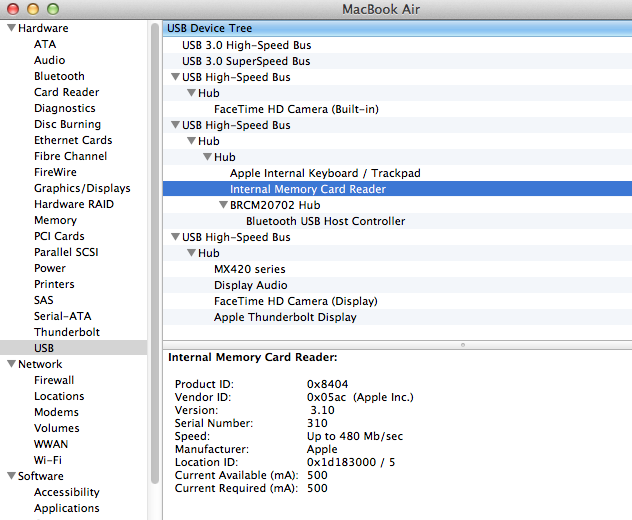Image resolution: width=632 pixels, height=520 pixels.
Task: Open Firewall under Network
Action: [x=54, y=380]
